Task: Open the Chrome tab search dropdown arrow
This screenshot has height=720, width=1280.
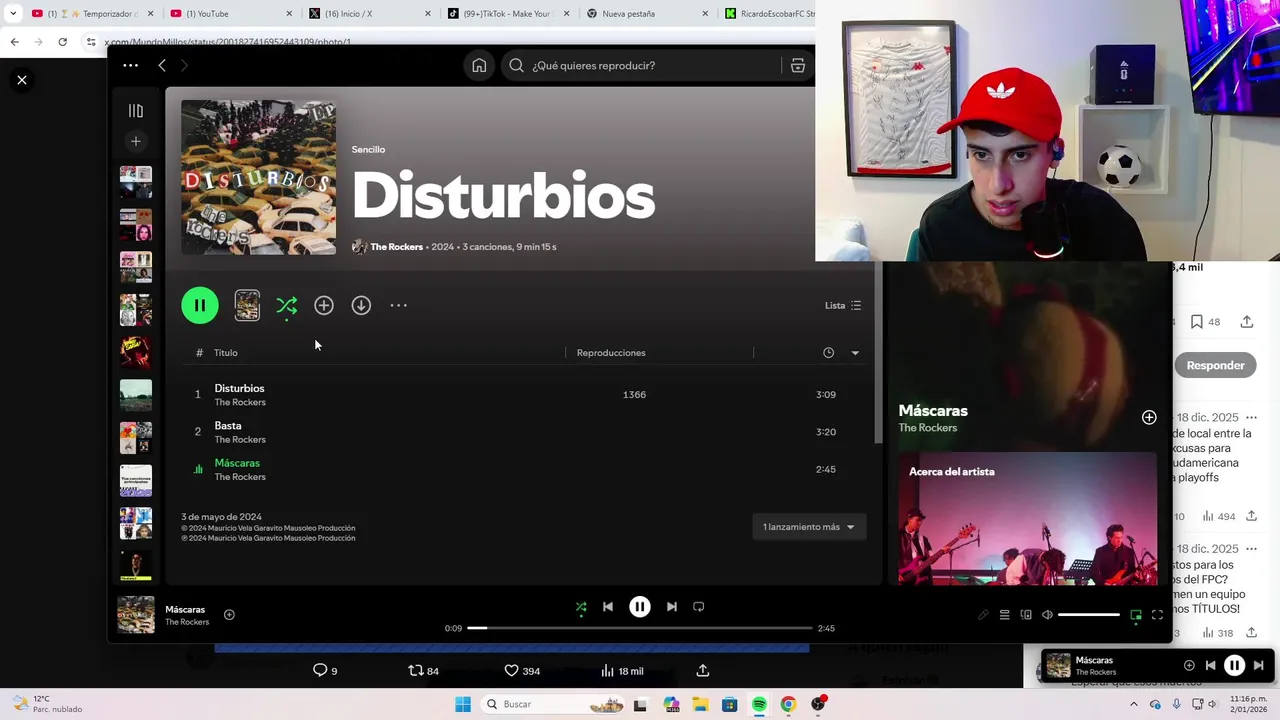Action: click(13, 13)
